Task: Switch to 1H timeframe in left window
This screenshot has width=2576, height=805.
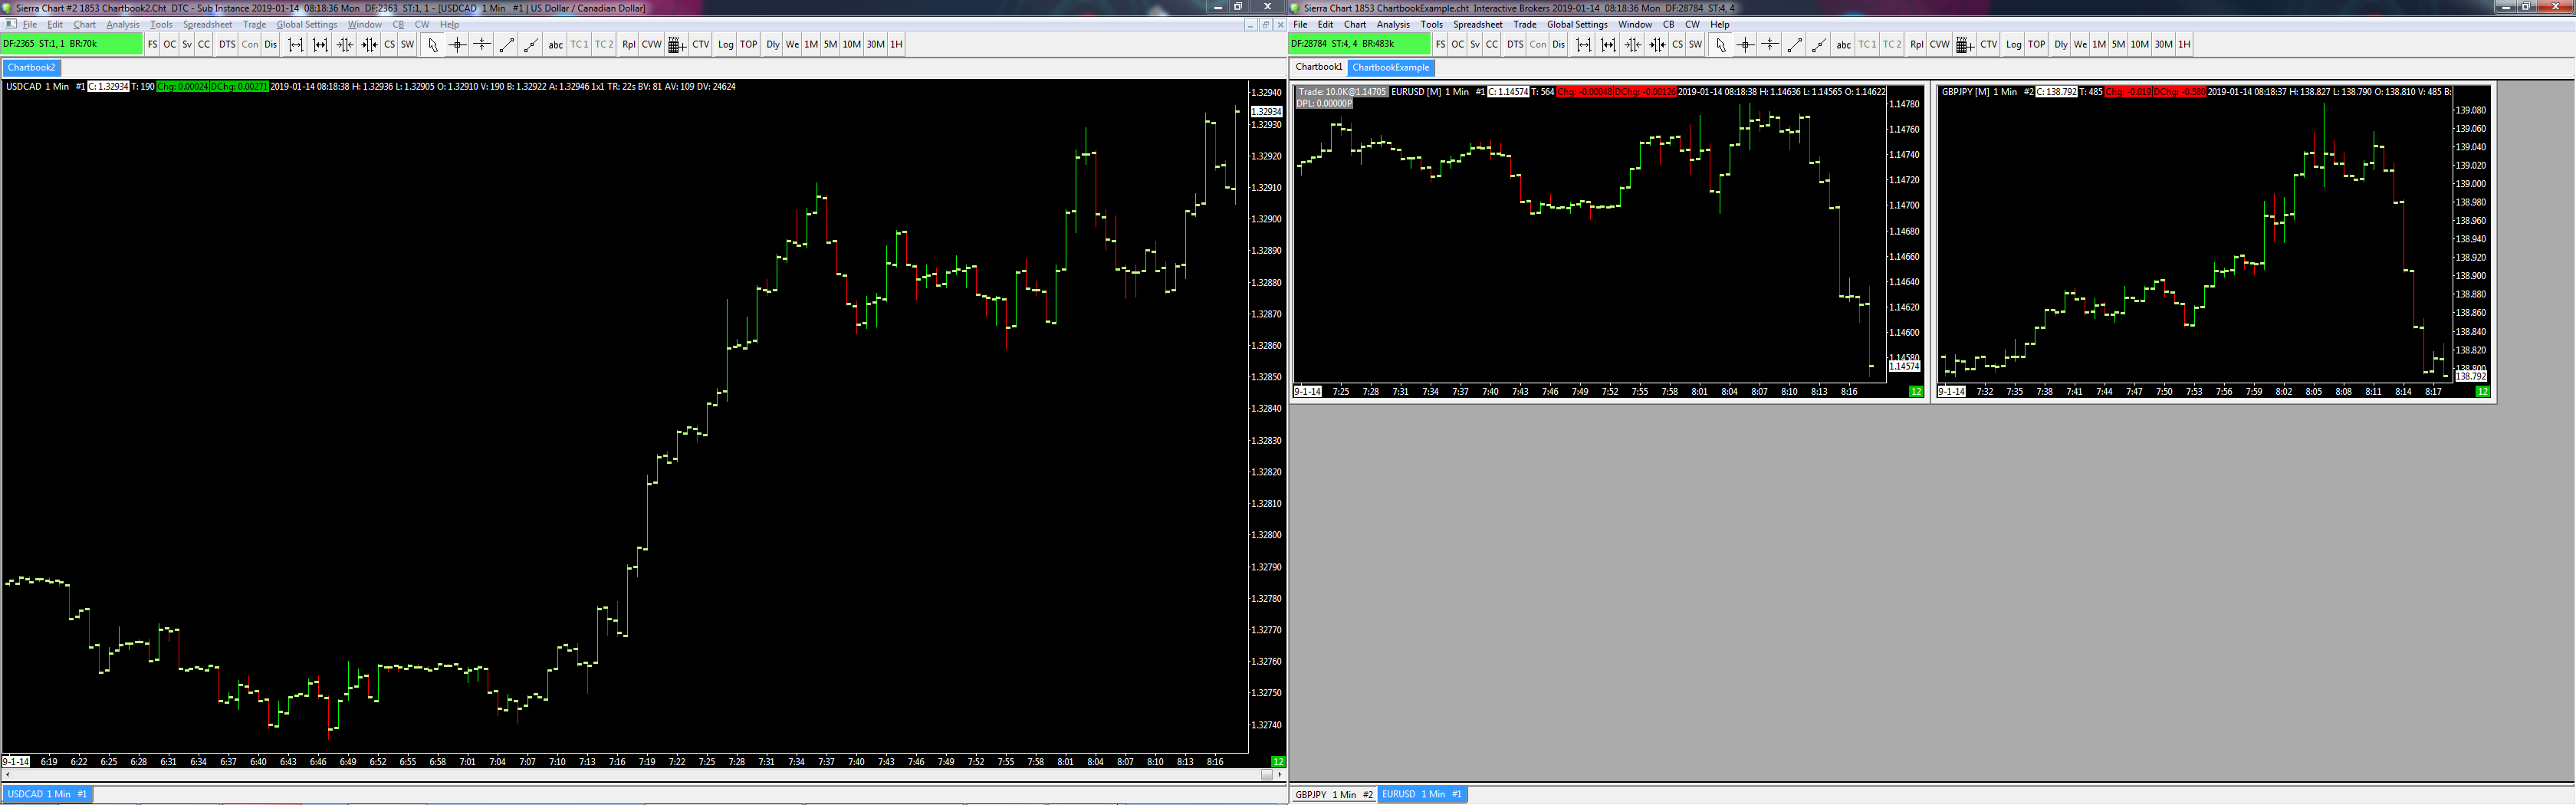Action: click(x=896, y=44)
